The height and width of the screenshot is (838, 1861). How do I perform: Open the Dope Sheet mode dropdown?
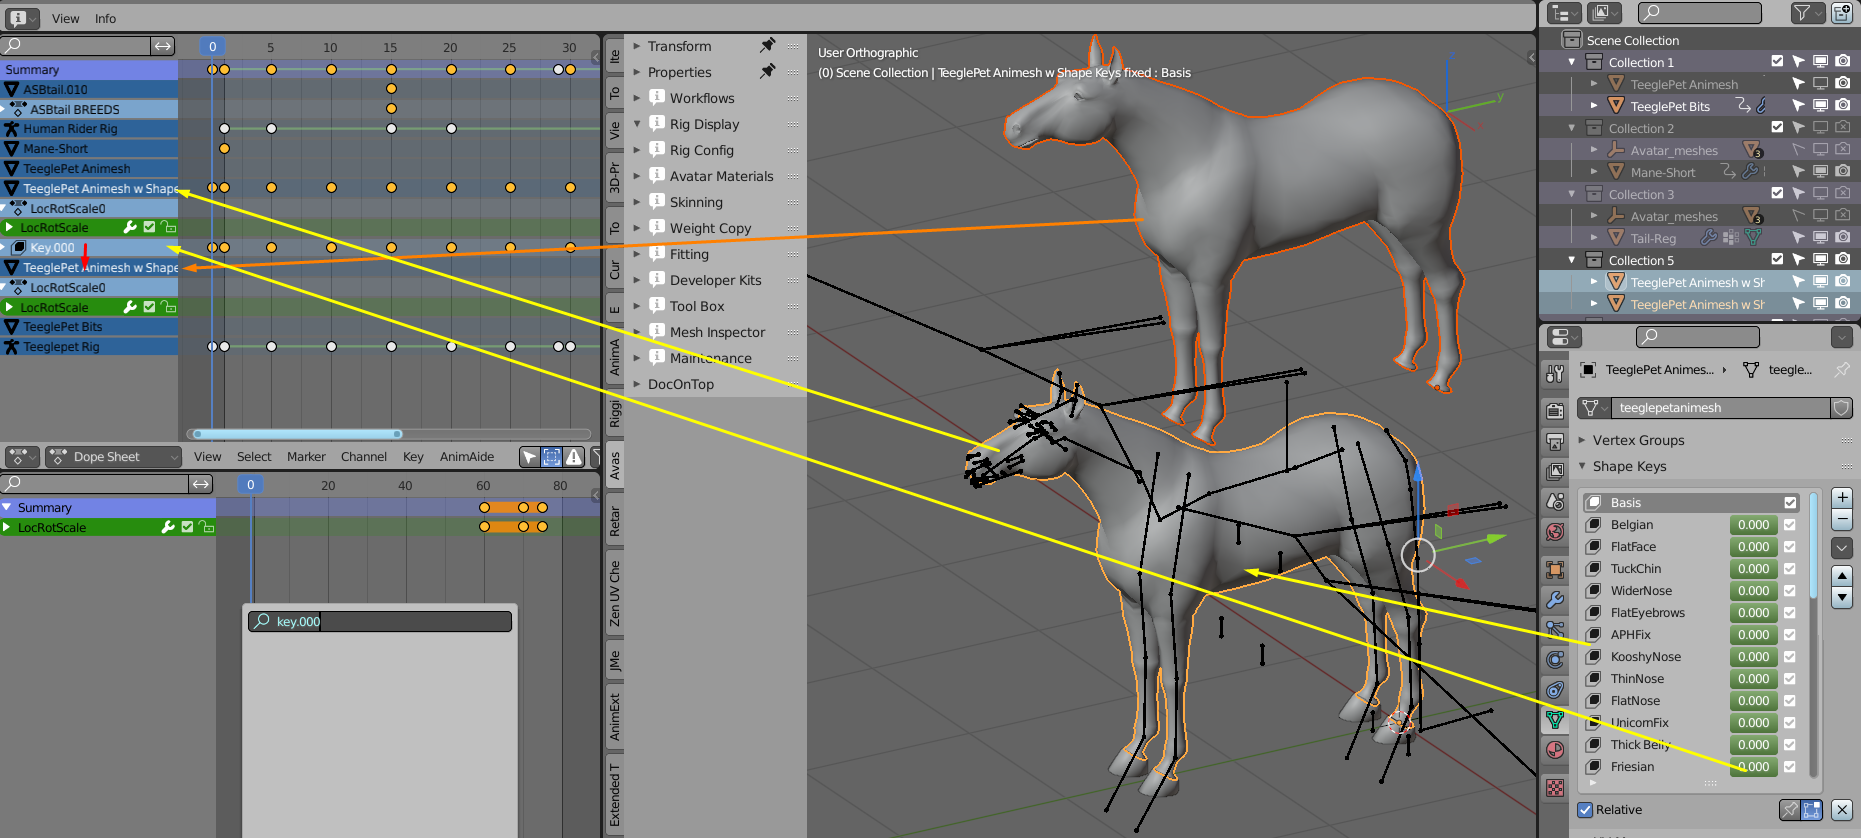click(113, 457)
